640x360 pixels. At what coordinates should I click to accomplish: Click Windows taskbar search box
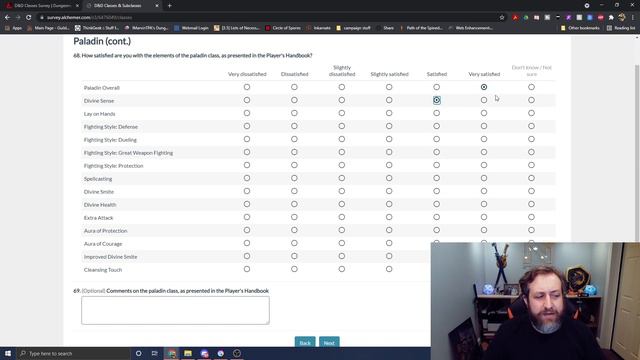[x=73, y=353]
